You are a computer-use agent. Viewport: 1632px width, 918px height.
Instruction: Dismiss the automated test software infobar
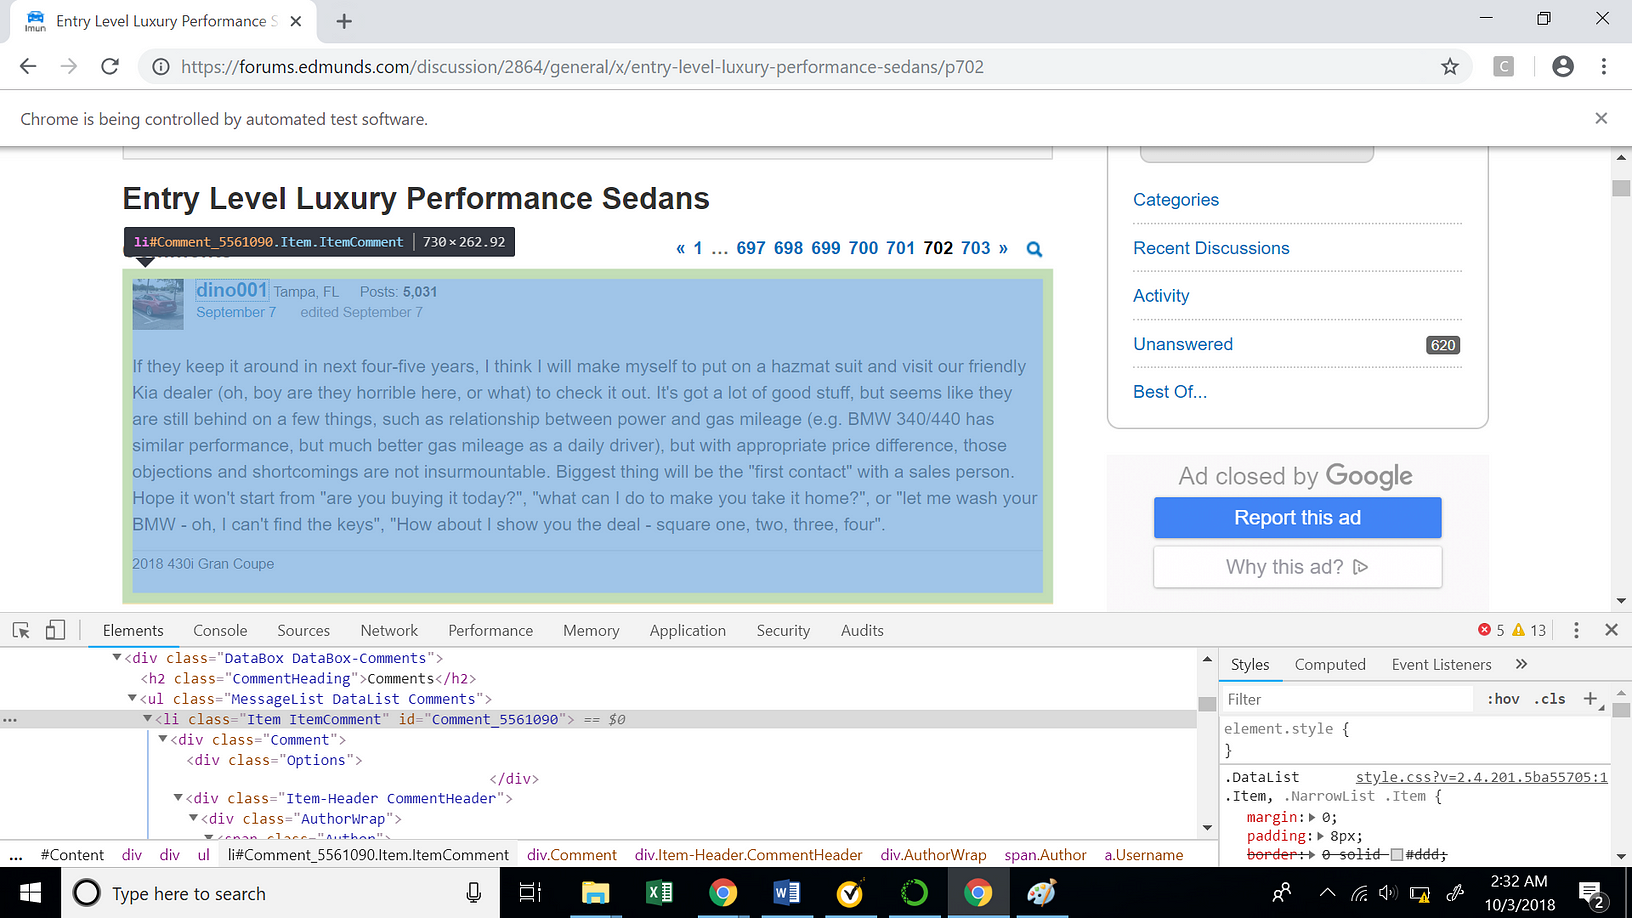[x=1601, y=118]
